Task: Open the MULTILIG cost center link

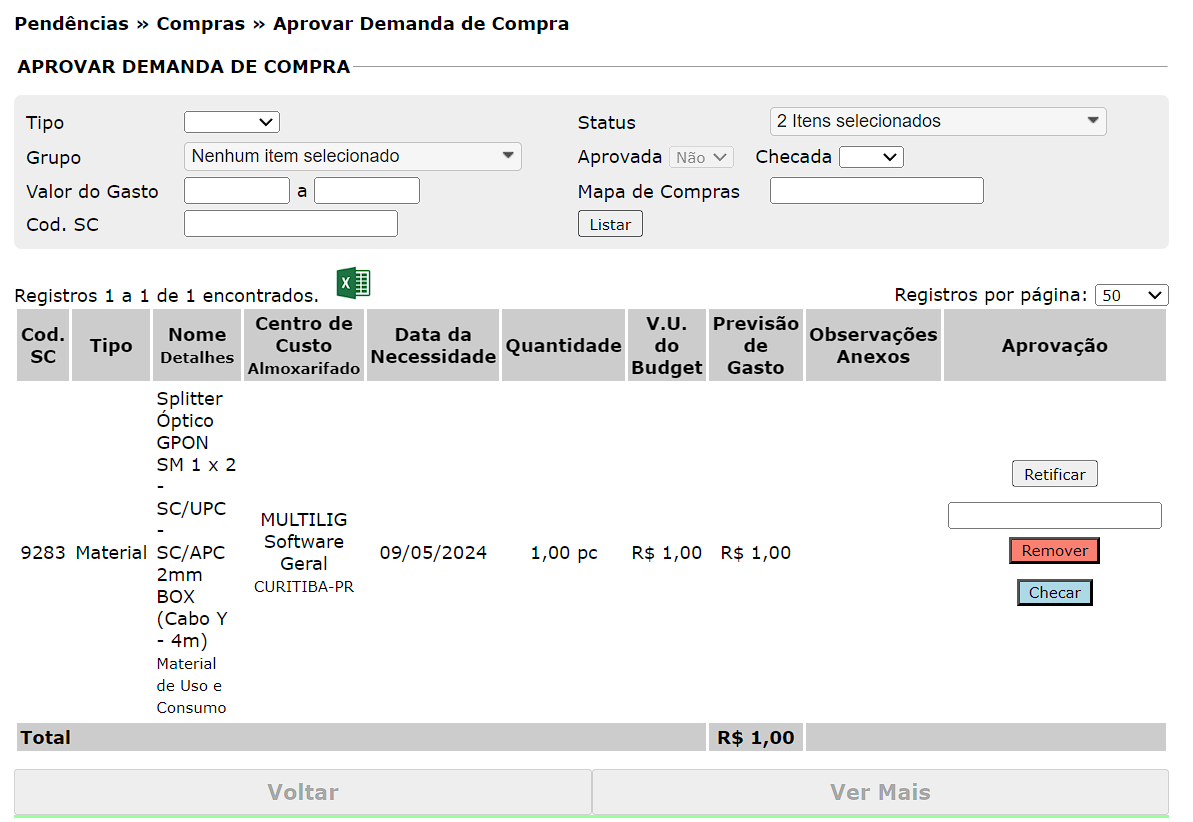Action: [304, 520]
